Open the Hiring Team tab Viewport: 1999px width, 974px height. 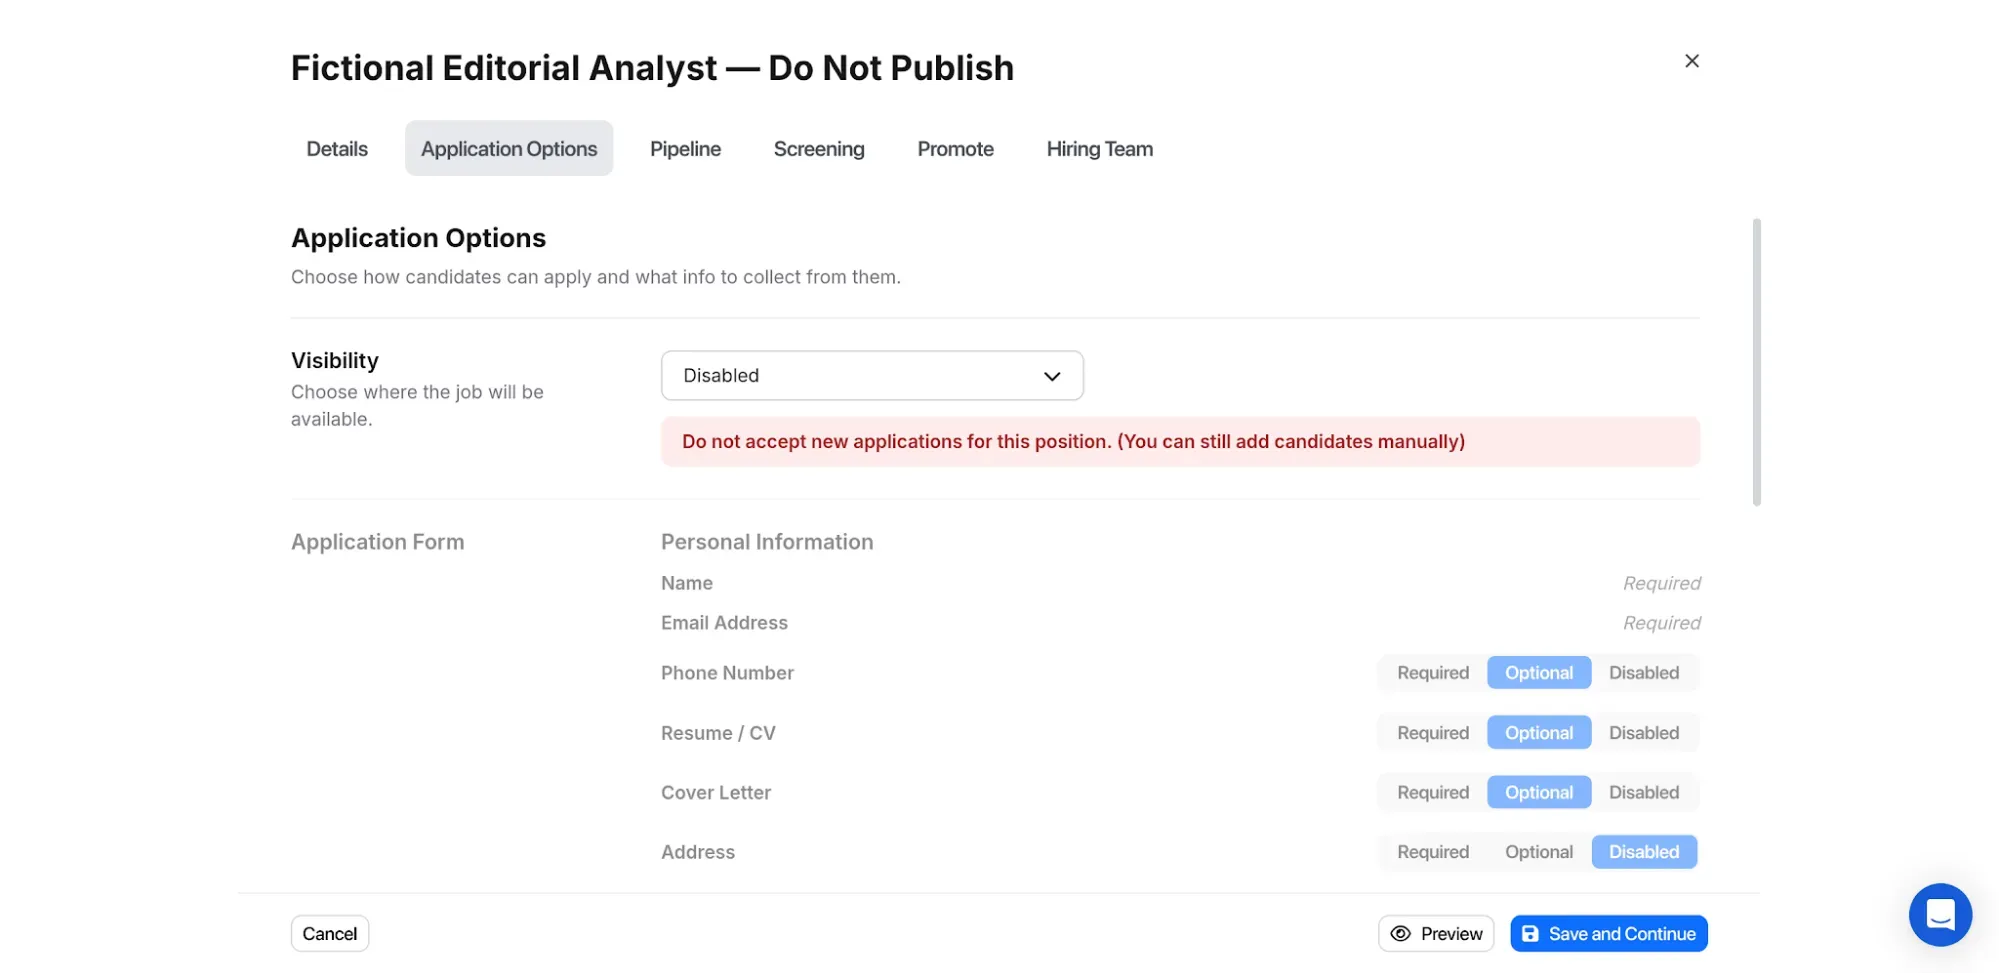pos(1099,148)
